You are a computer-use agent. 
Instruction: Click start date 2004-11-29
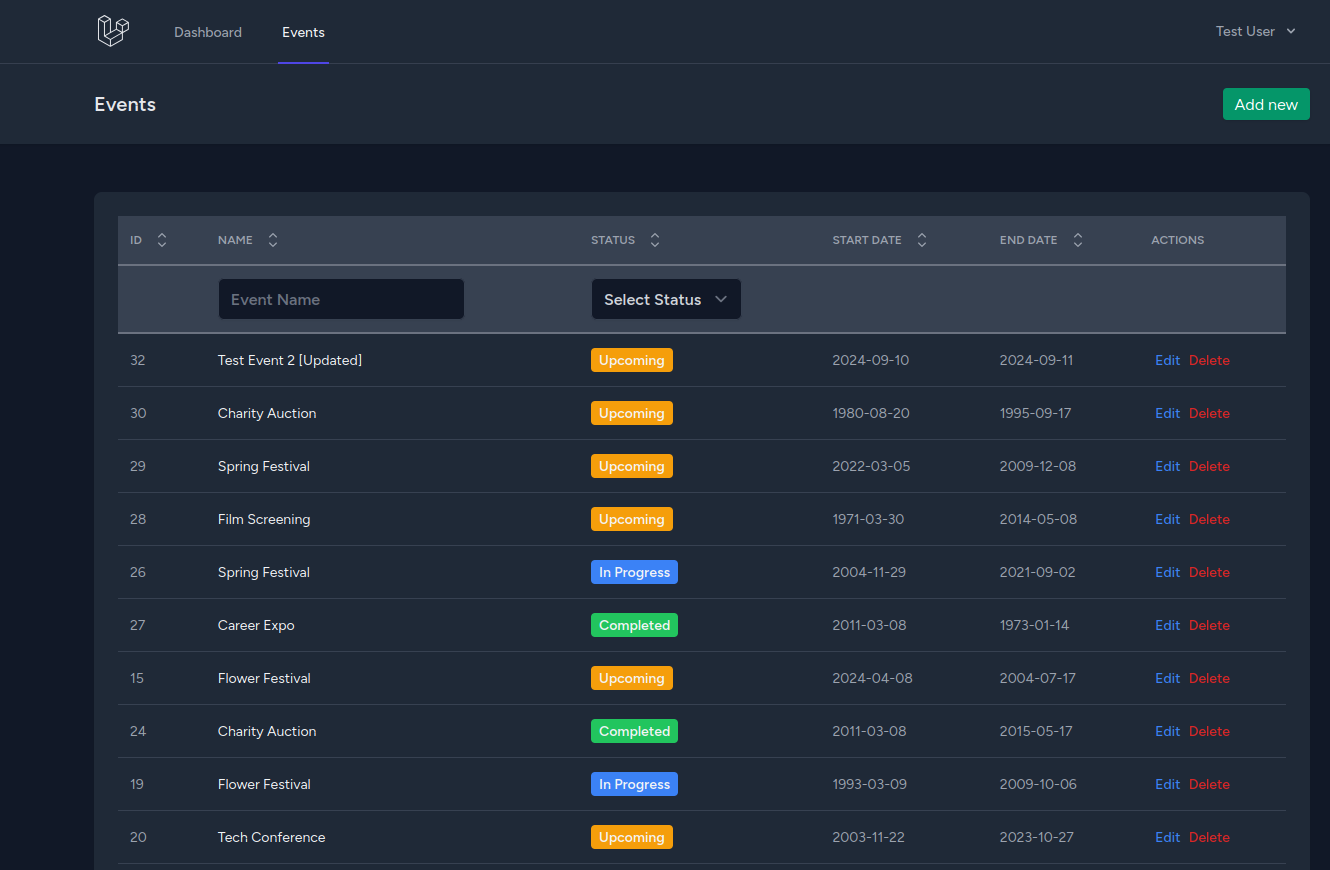871,572
